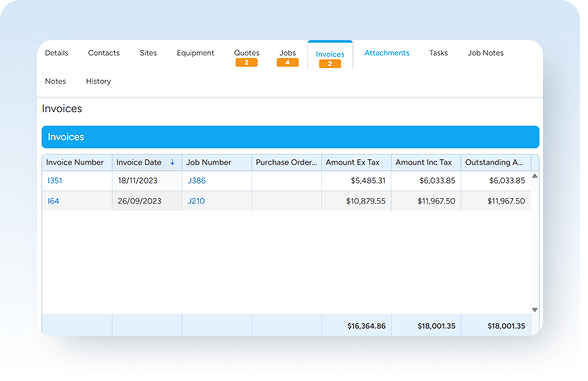Click the Purchase Order column header

coord(286,162)
